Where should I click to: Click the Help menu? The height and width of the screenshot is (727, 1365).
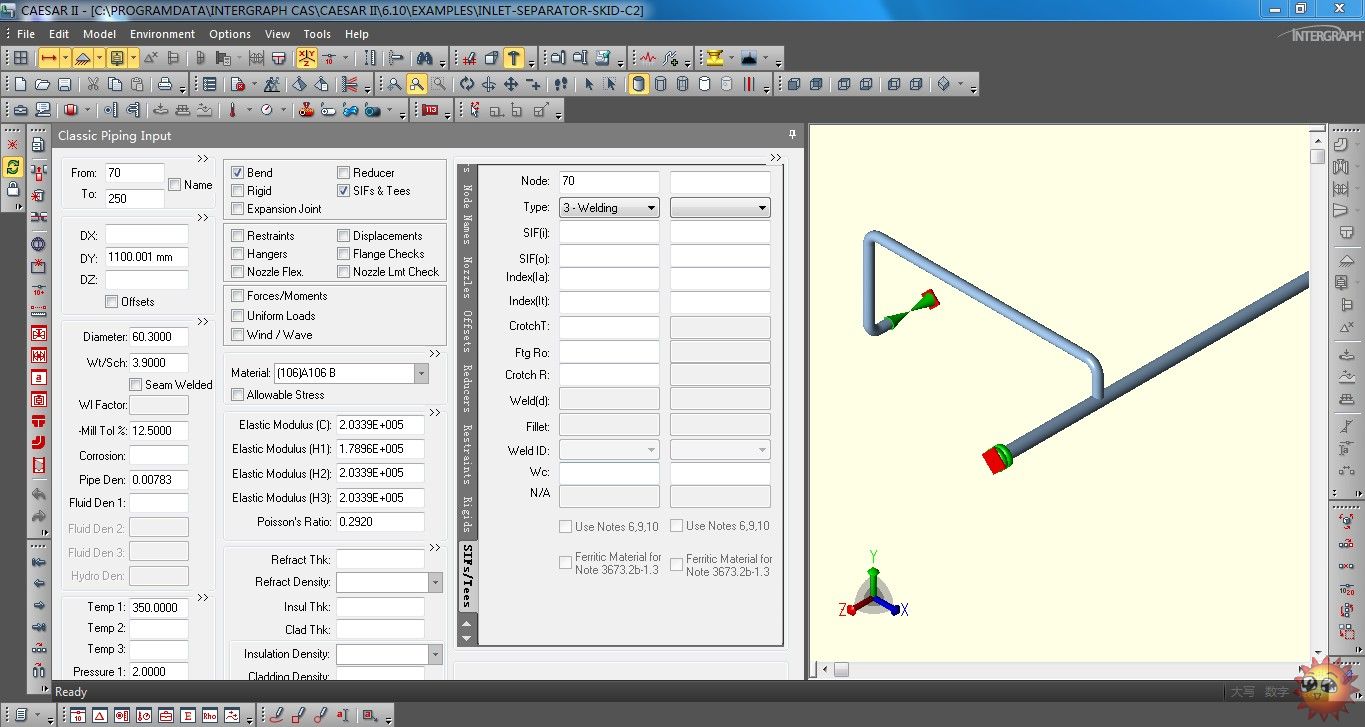(357, 34)
